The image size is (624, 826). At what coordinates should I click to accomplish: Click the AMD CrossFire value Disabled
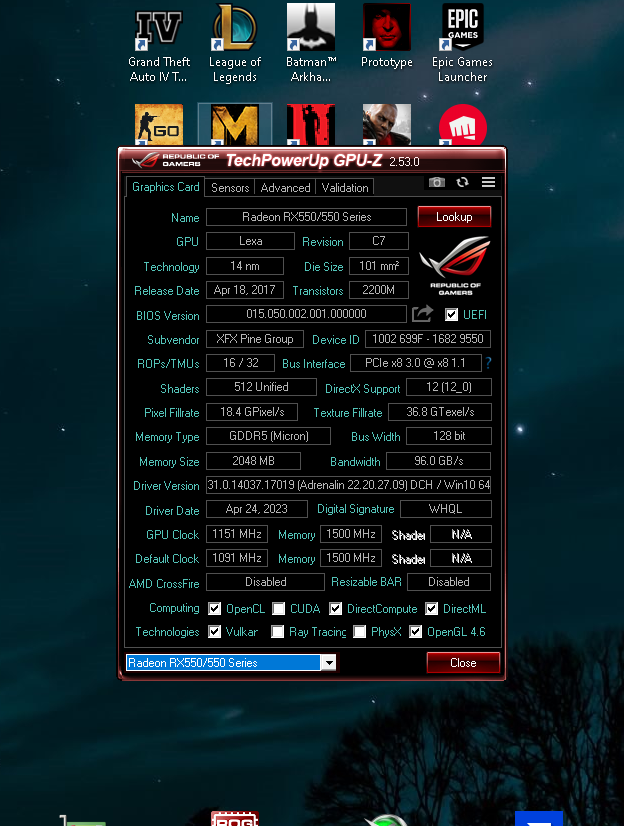coord(265,582)
